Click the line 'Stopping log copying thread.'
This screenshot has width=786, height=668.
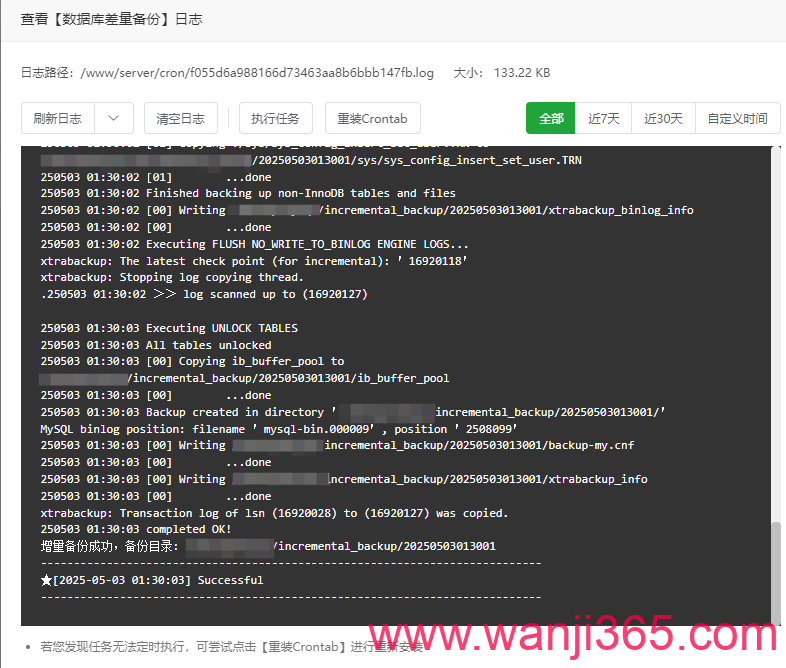click(172, 277)
